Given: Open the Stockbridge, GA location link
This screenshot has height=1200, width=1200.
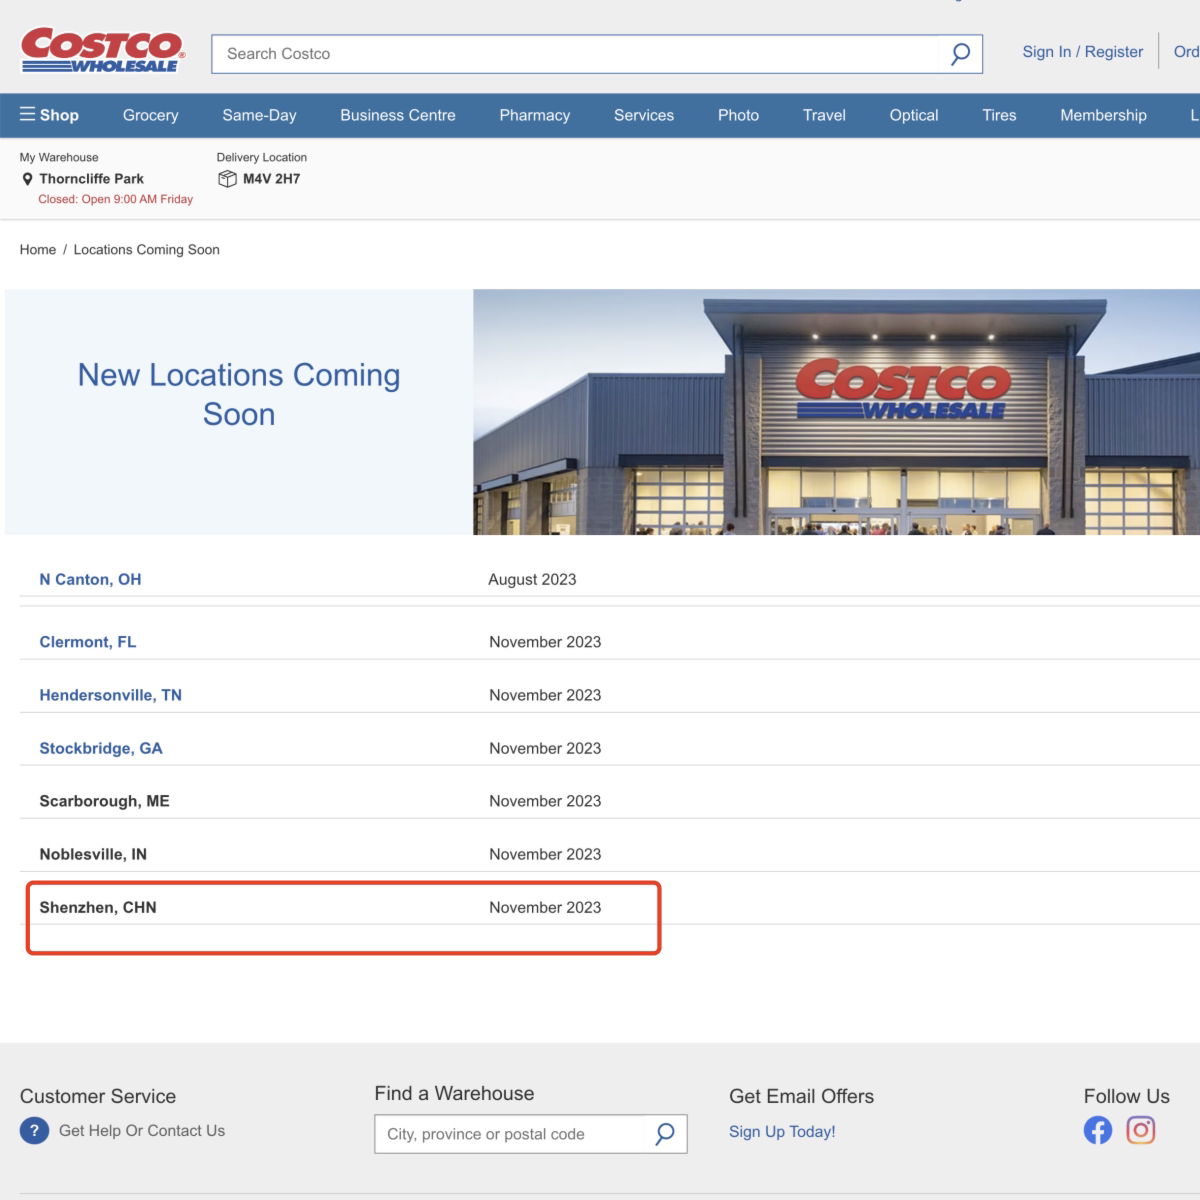Looking at the screenshot, I should click(100, 748).
